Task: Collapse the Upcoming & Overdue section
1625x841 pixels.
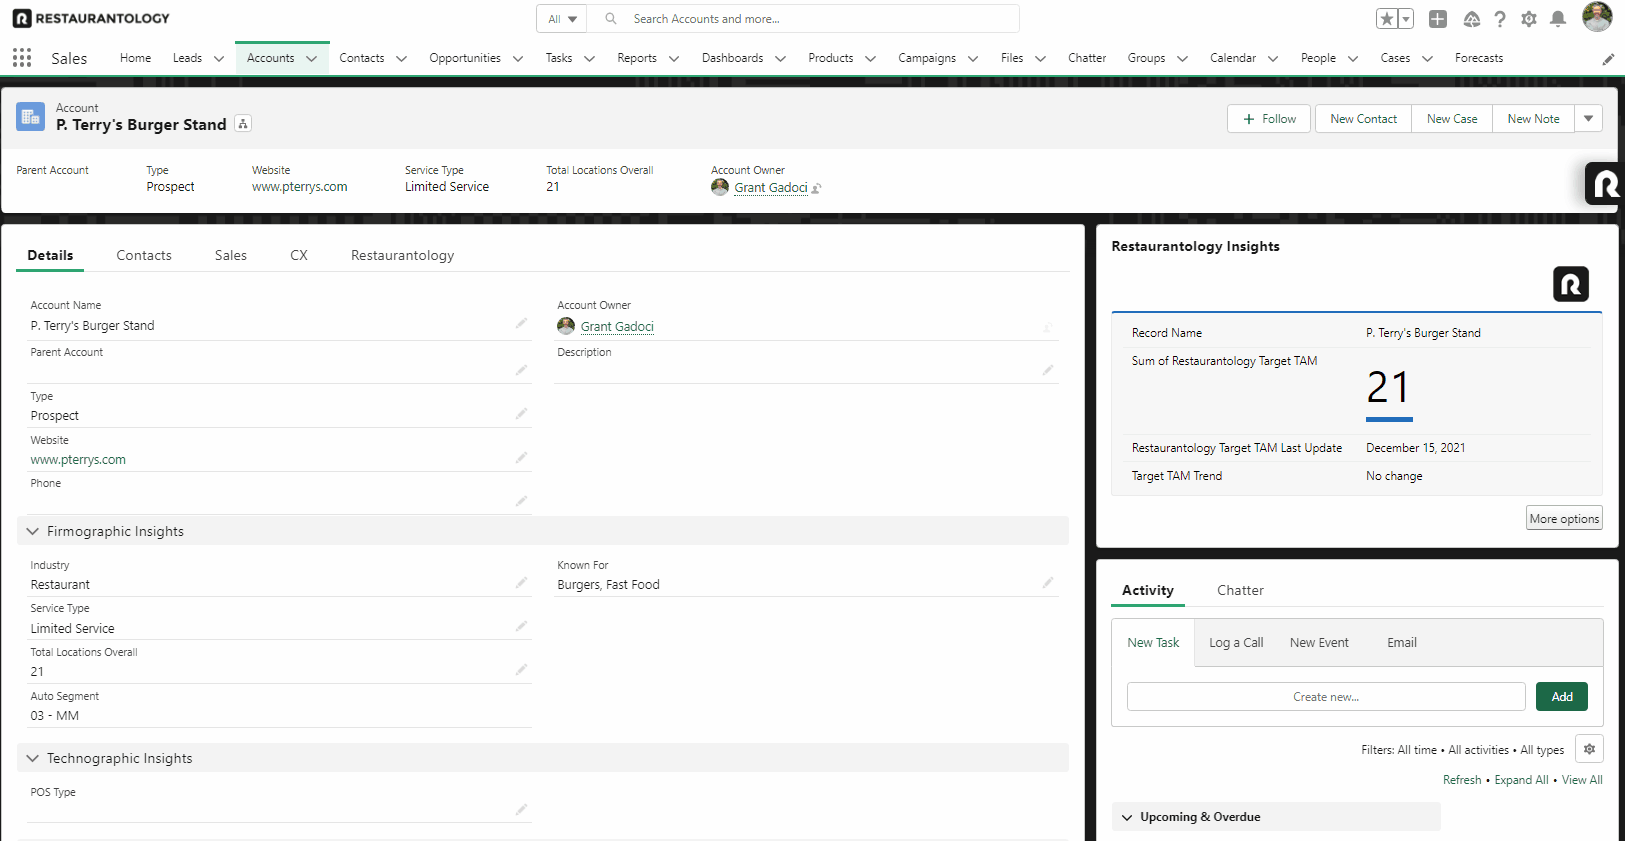Action: coord(1127,817)
